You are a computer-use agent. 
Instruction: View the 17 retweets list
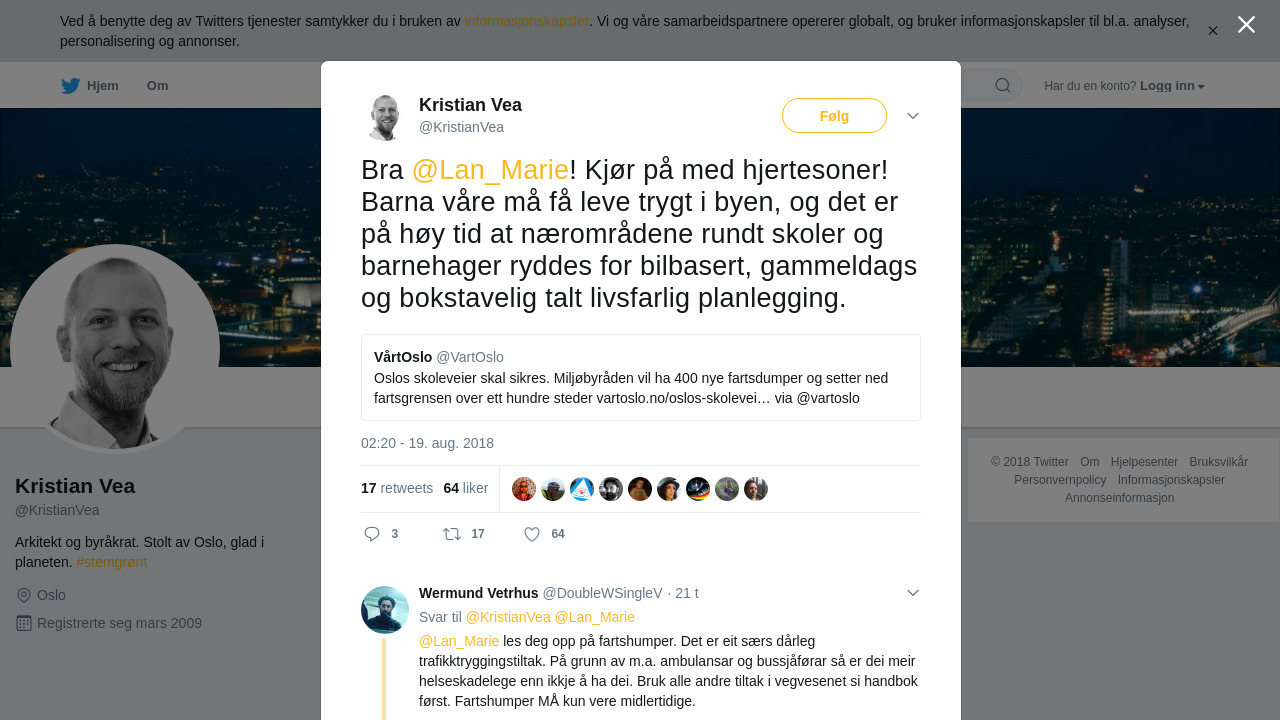[397, 488]
